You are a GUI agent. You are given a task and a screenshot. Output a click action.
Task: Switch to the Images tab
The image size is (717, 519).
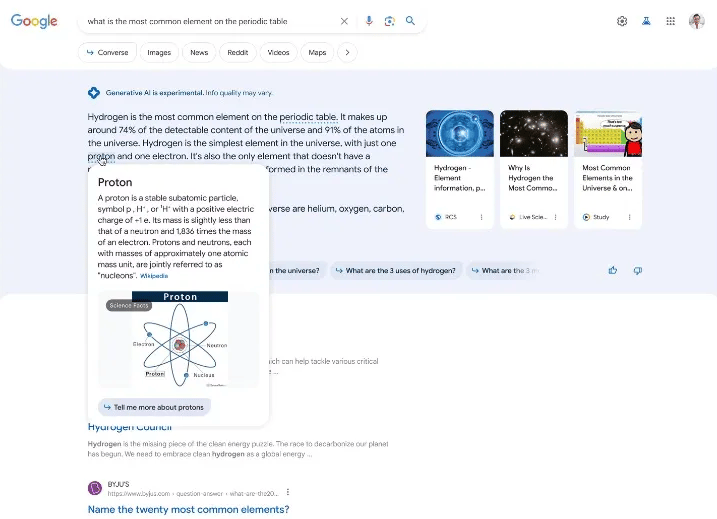pos(159,53)
